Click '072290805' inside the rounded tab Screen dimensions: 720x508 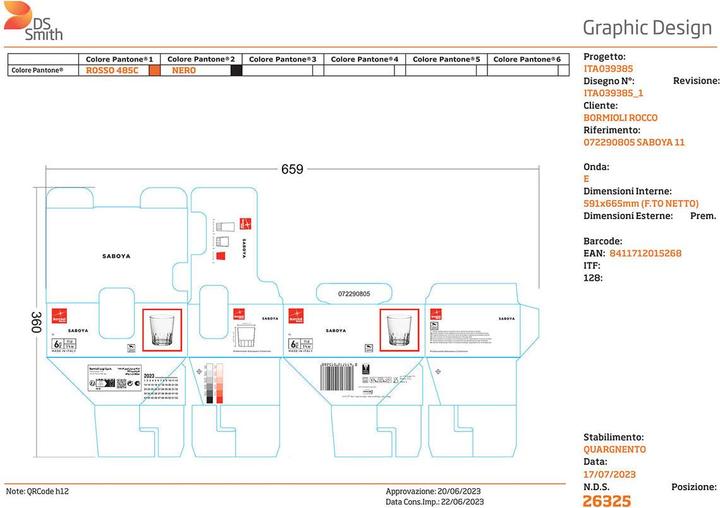[x=354, y=294]
